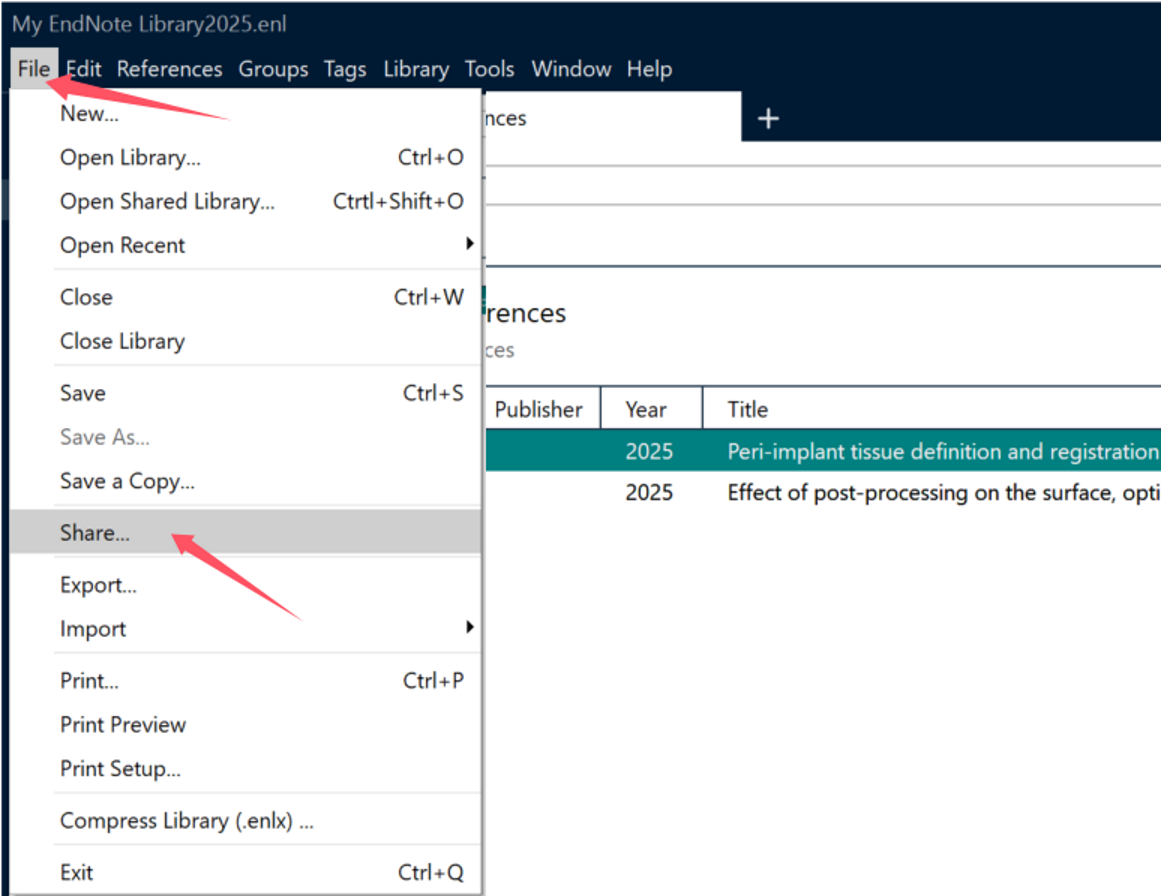Open the References menu

point(169,69)
